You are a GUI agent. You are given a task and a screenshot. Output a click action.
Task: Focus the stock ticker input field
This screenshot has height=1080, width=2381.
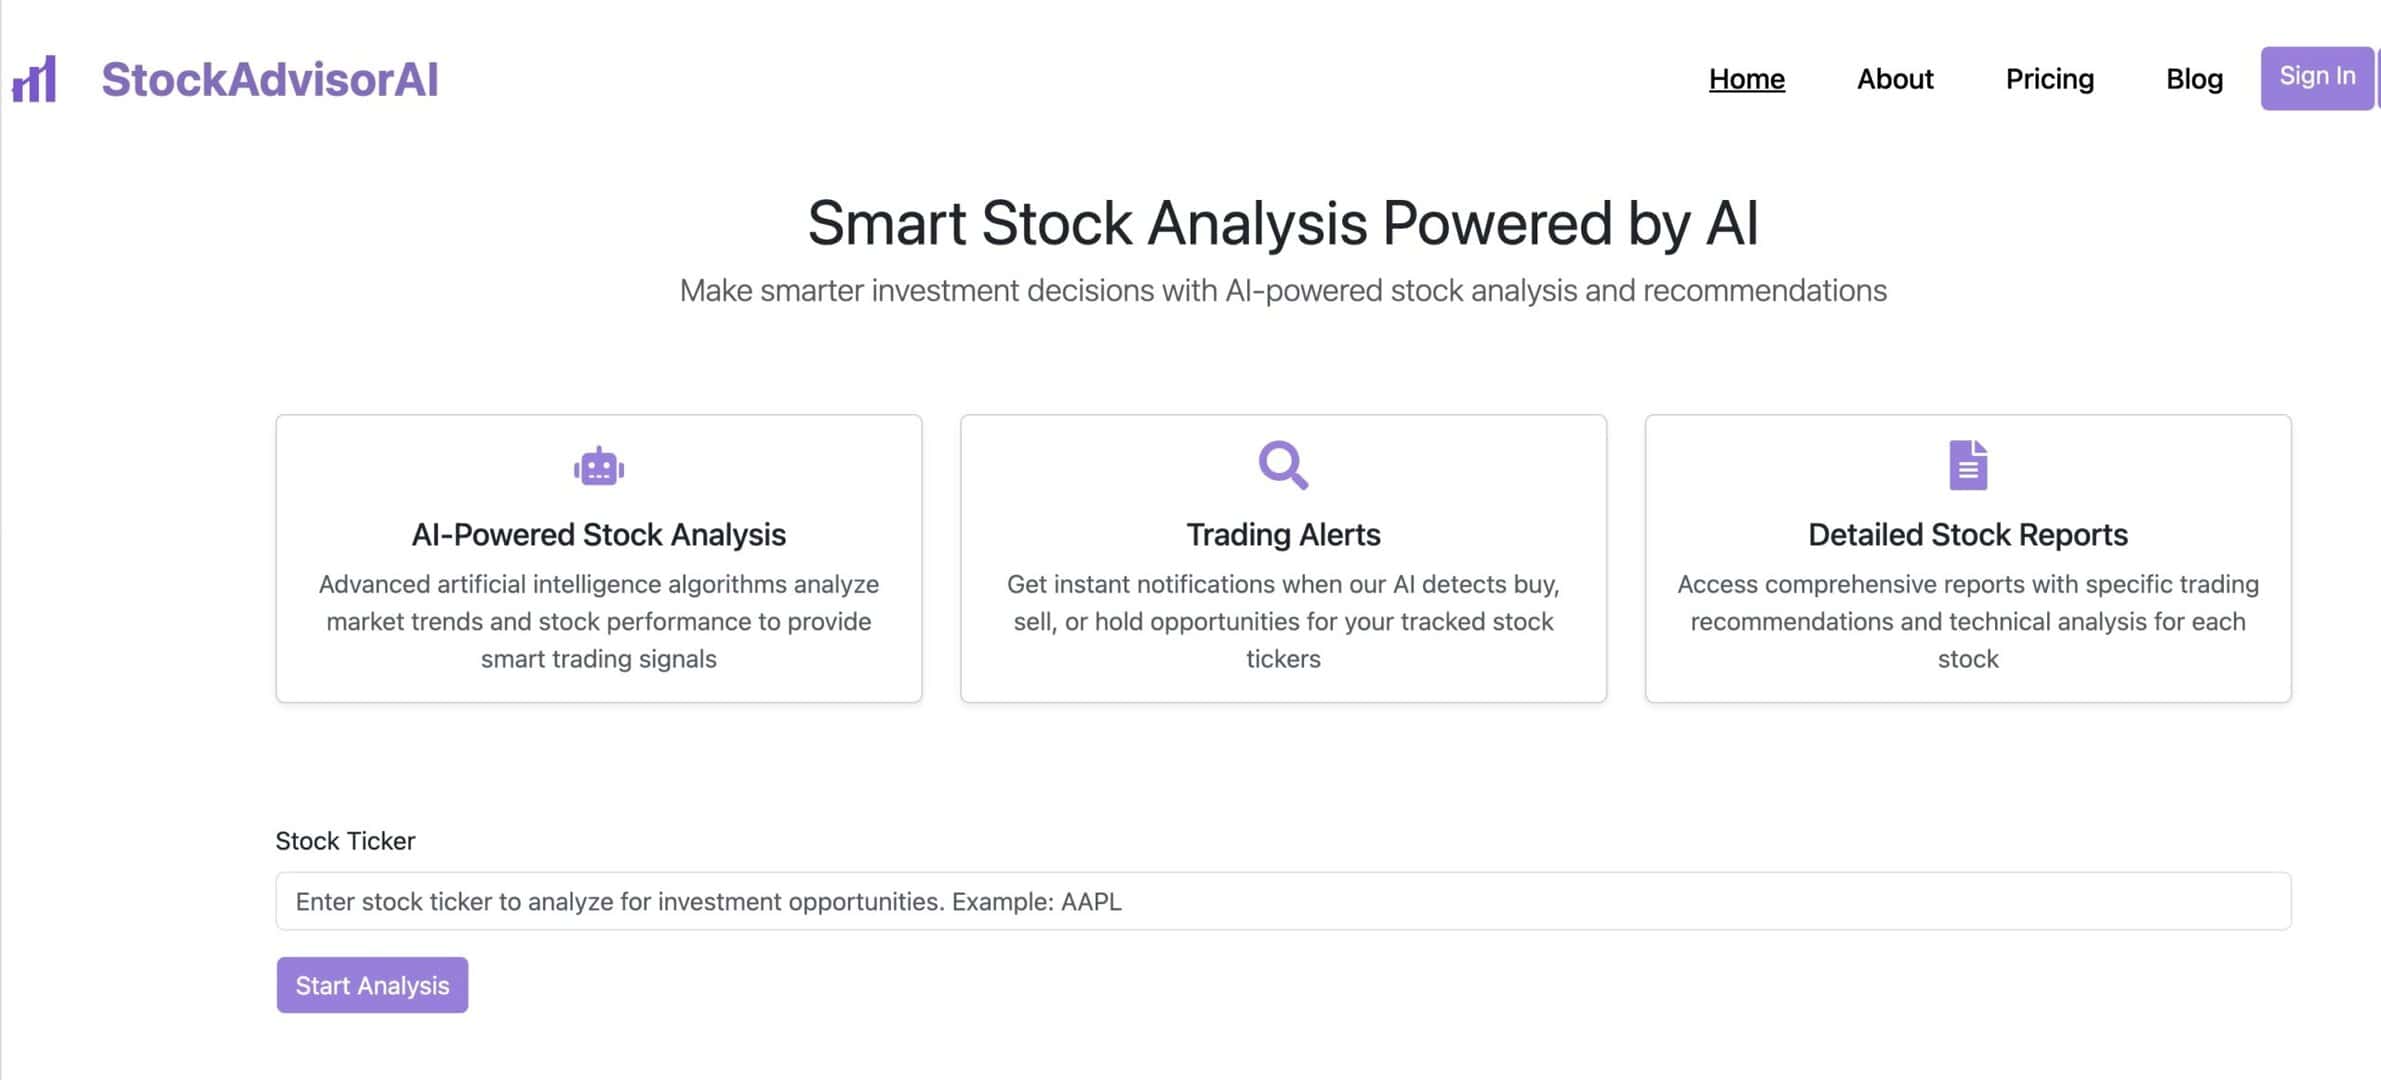tap(1283, 901)
